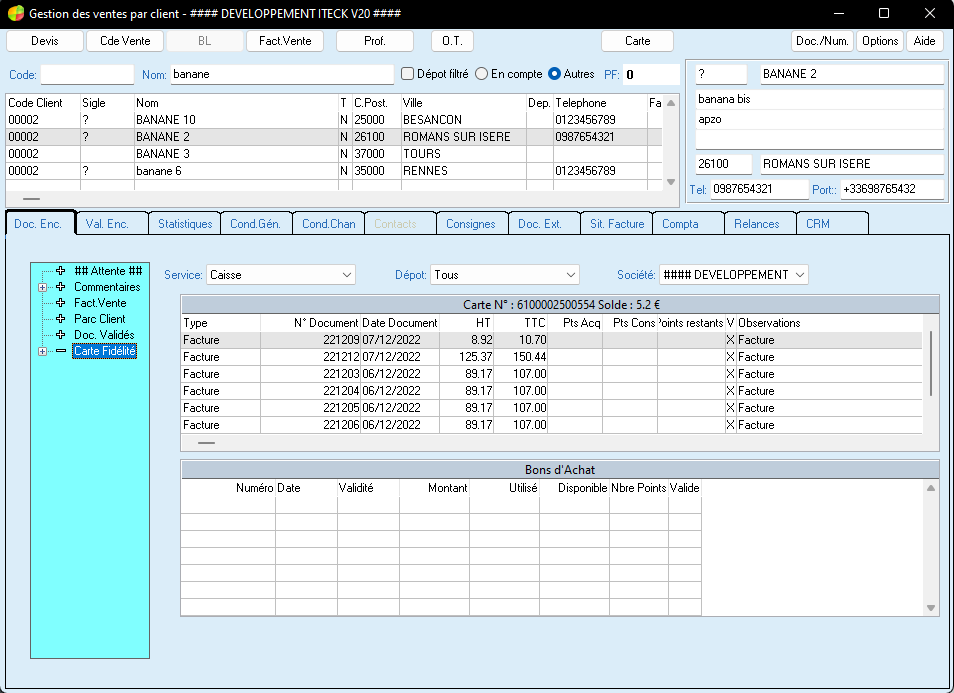Select the En compte radio button

(x=481, y=74)
